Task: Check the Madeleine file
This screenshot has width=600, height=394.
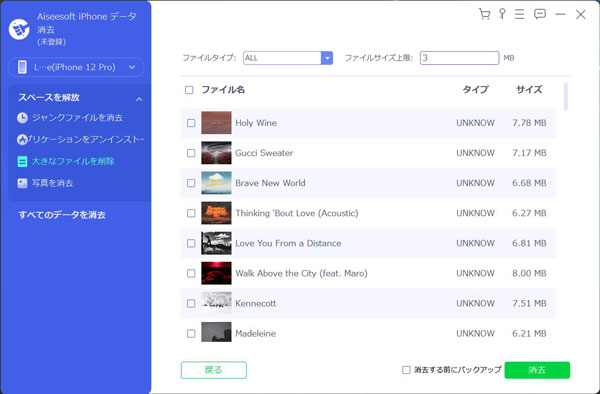Action: click(x=191, y=334)
